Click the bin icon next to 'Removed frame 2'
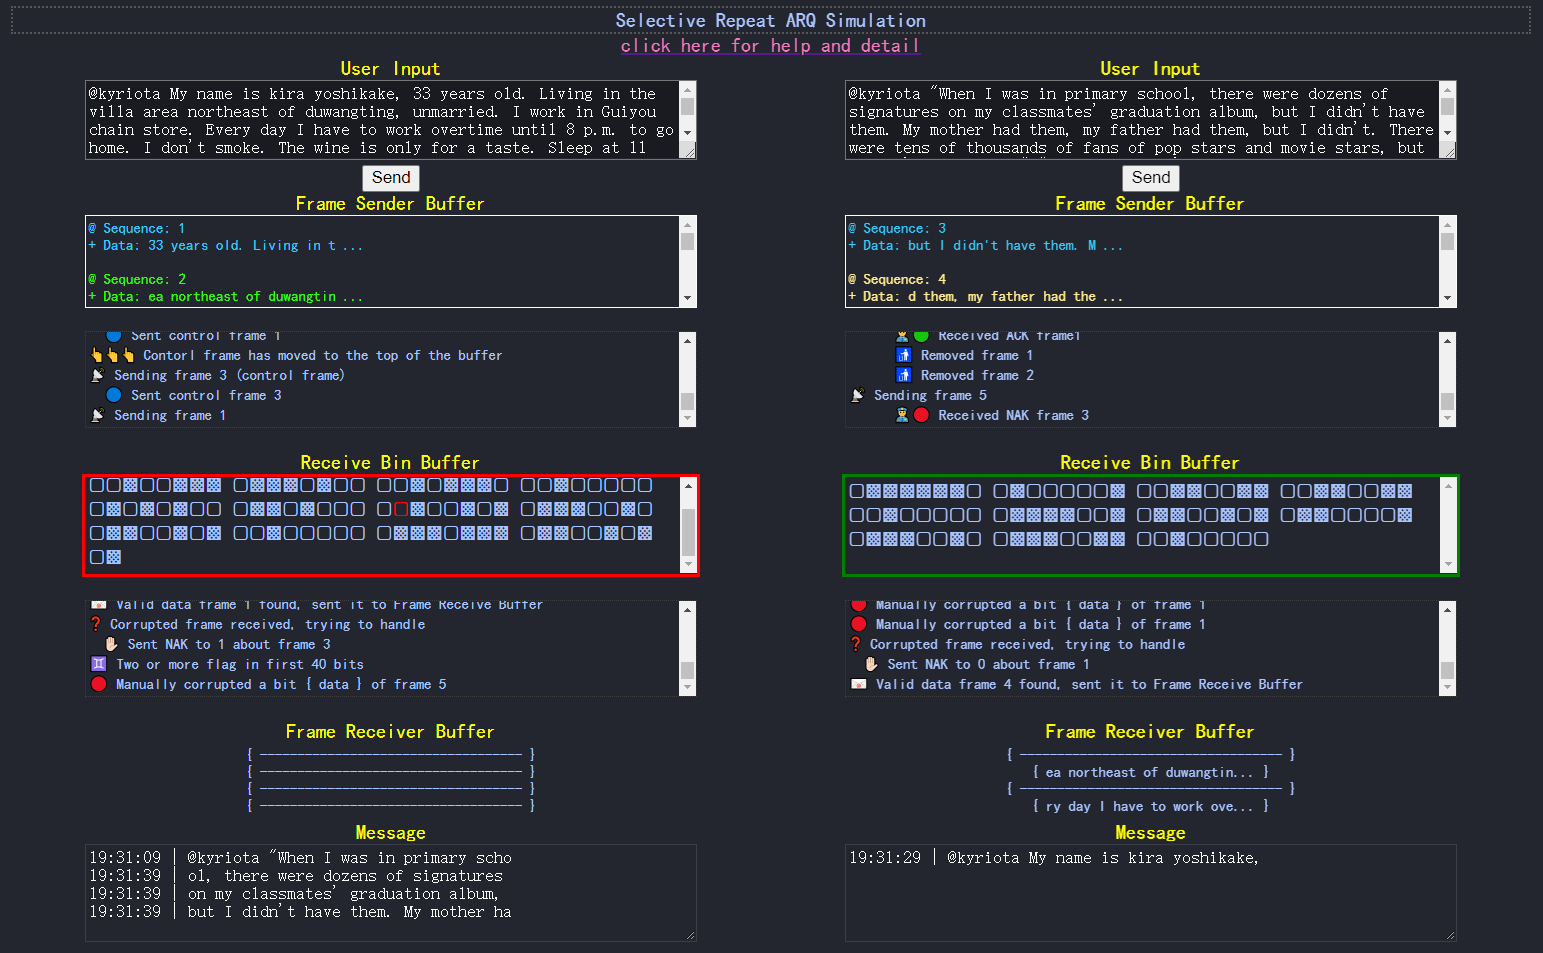Image resolution: width=1543 pixels, height=953 pixels. point(903,375)
